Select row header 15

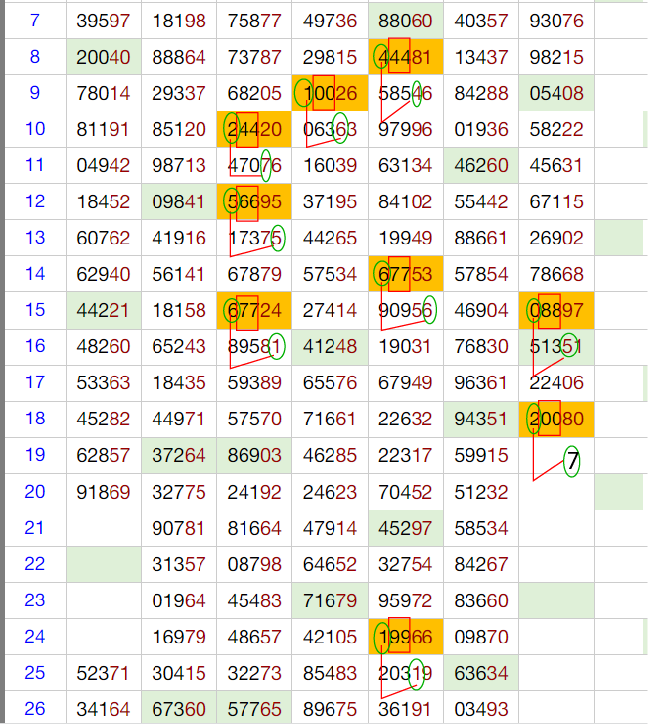pos(35,310)
